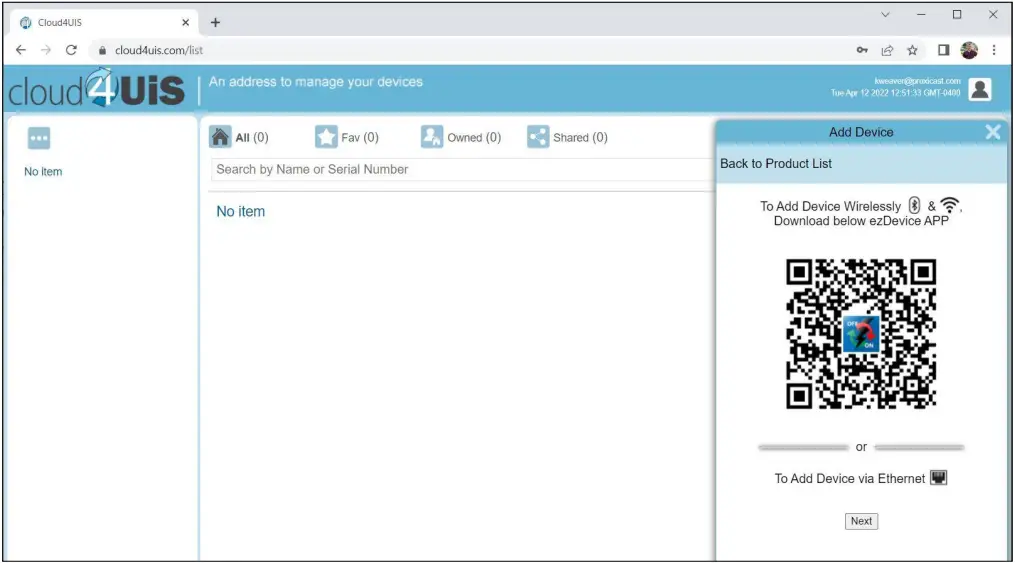Image resolution: width=1015 pixels, height=563 pixels.
Task: Click 'To Add Device via Ethernet' text
Action: [x=849, y=478]
